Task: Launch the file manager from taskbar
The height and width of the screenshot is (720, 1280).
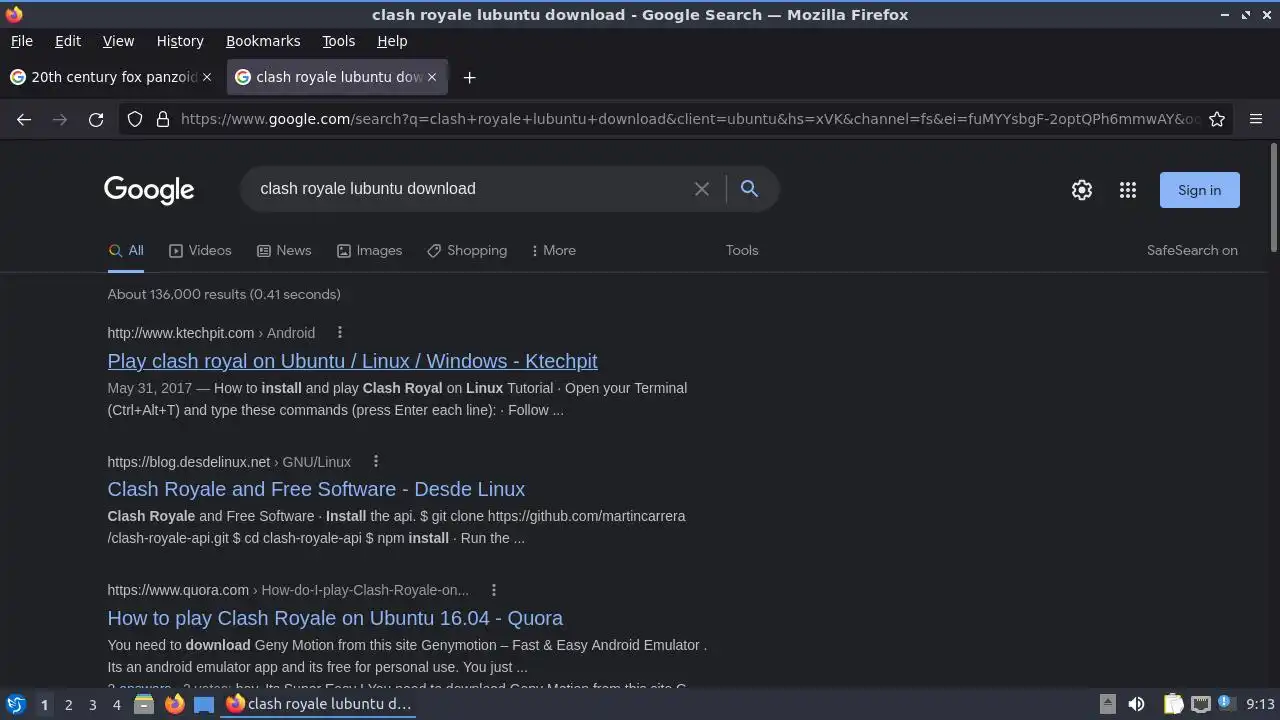Action: click(144, 704)
